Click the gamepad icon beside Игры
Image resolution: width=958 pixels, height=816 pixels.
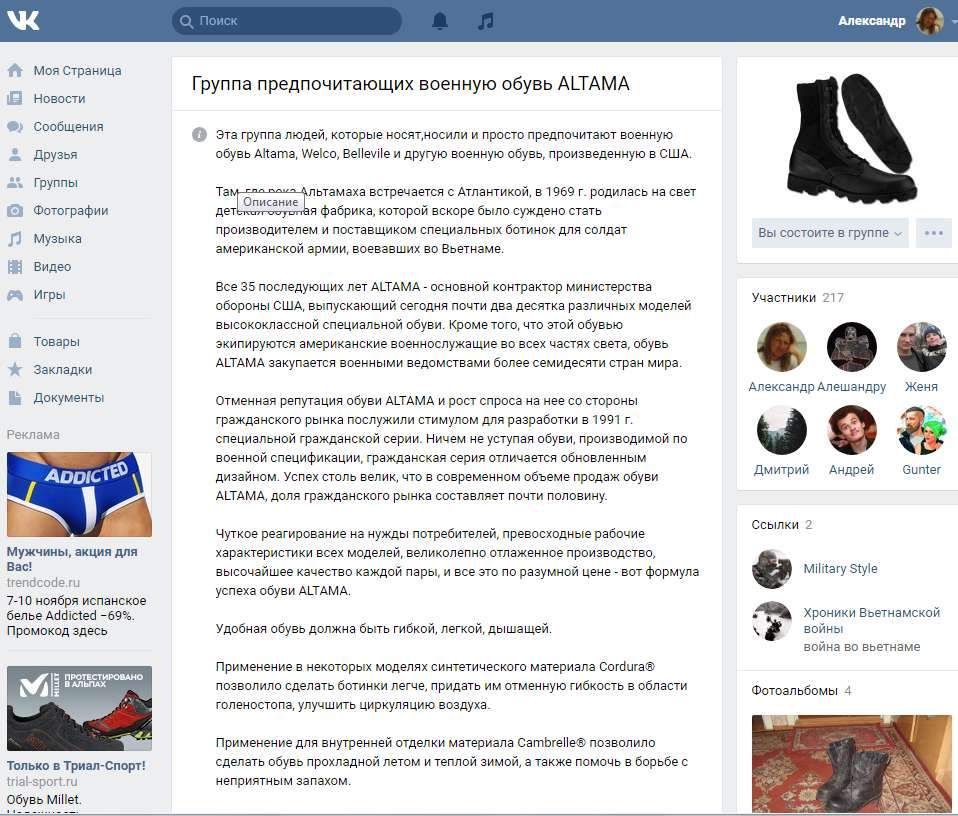point(15,295)
